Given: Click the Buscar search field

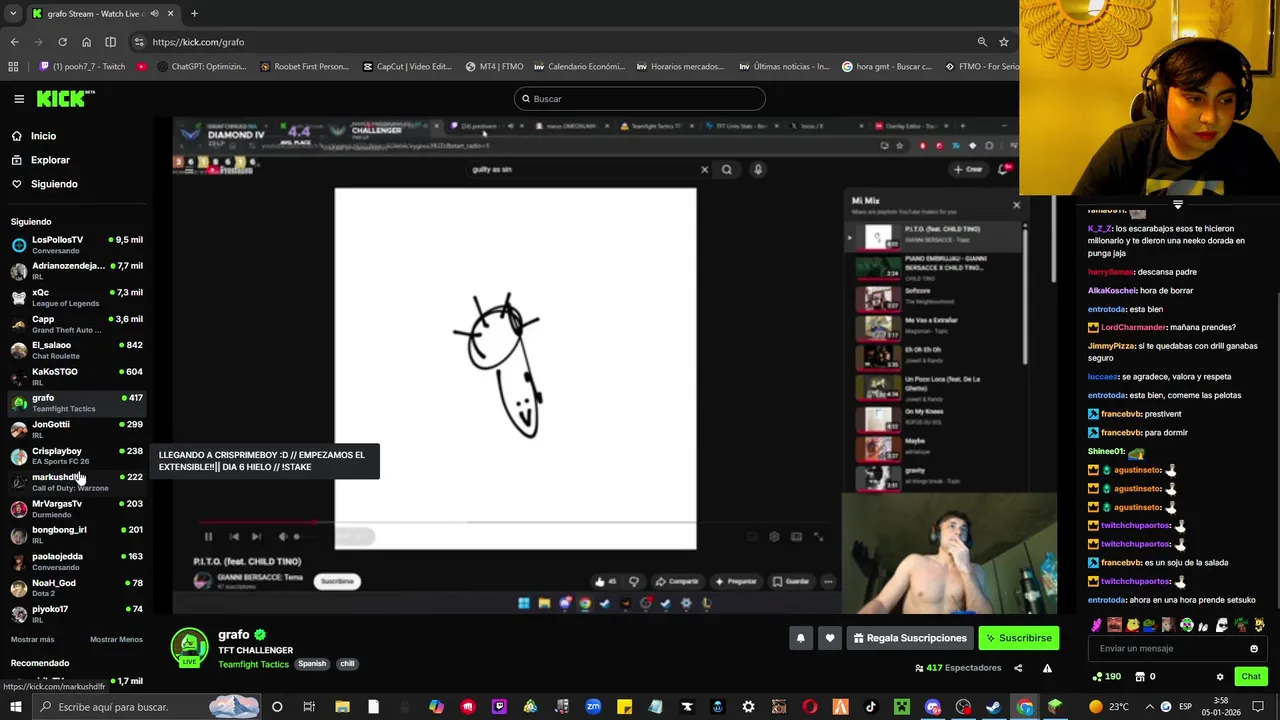Looking at the screenshot, I should tap(640, 99).
